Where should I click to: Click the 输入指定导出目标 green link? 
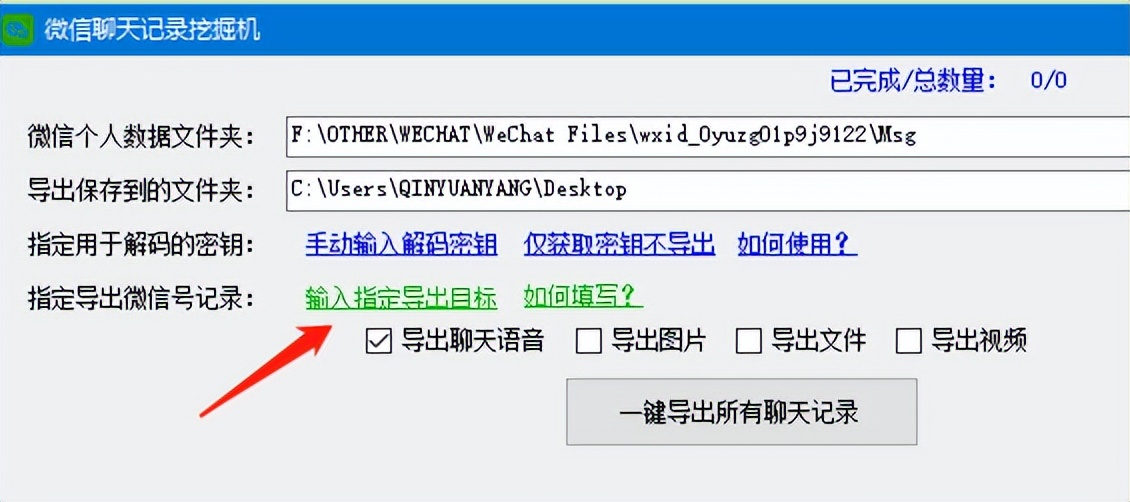tap(401, 297)
